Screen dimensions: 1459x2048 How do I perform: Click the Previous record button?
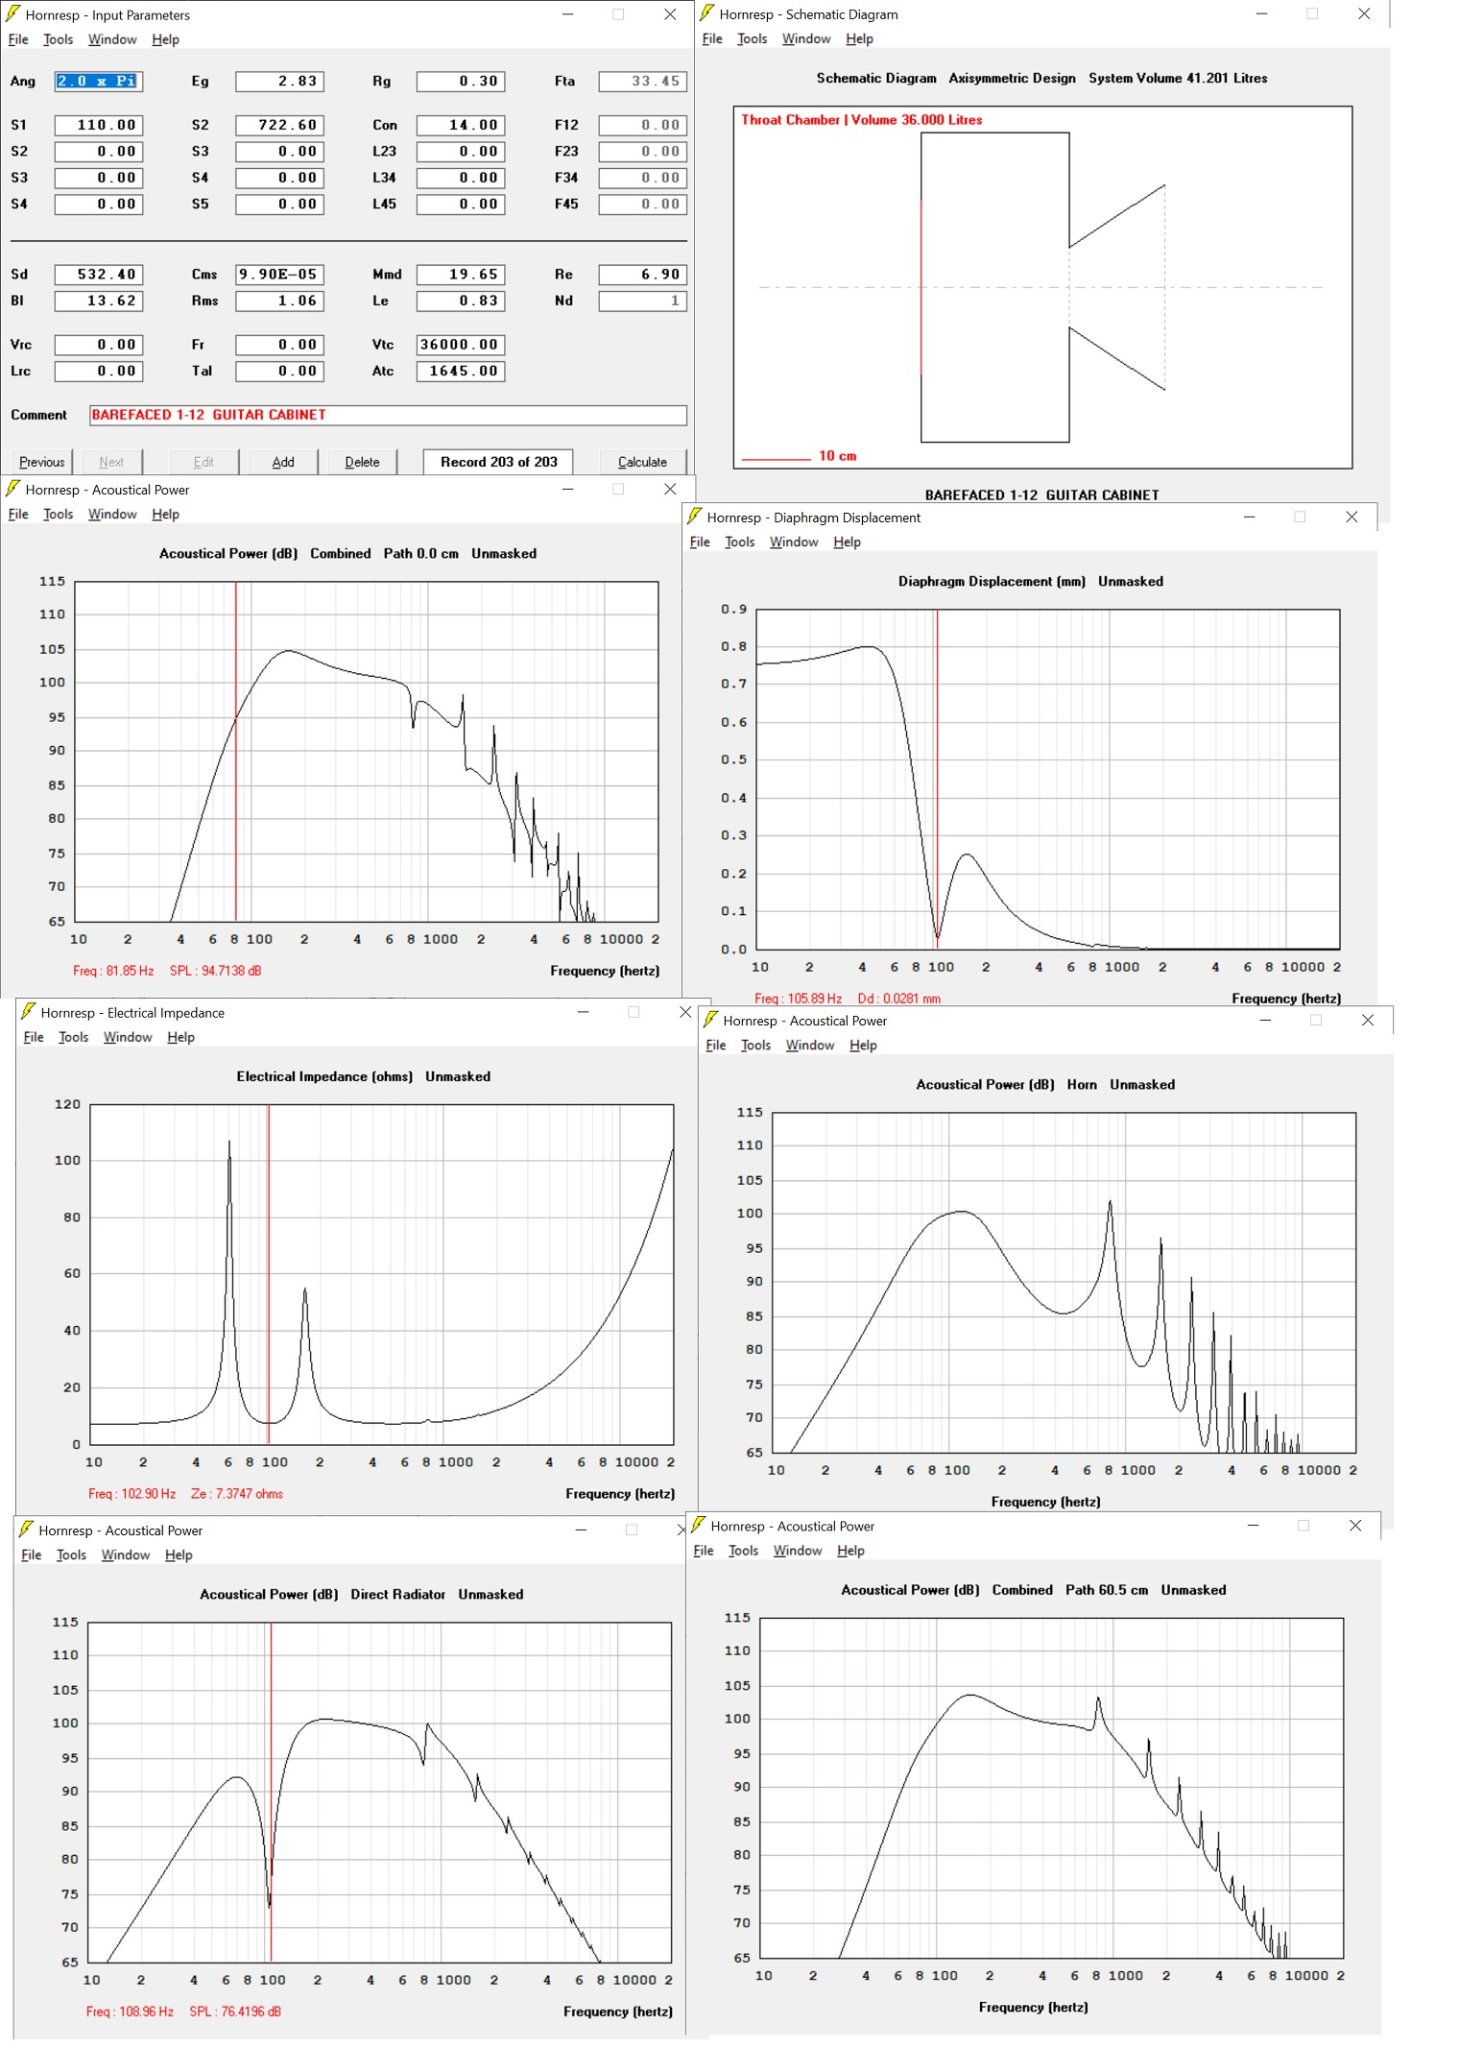[42, 461]
